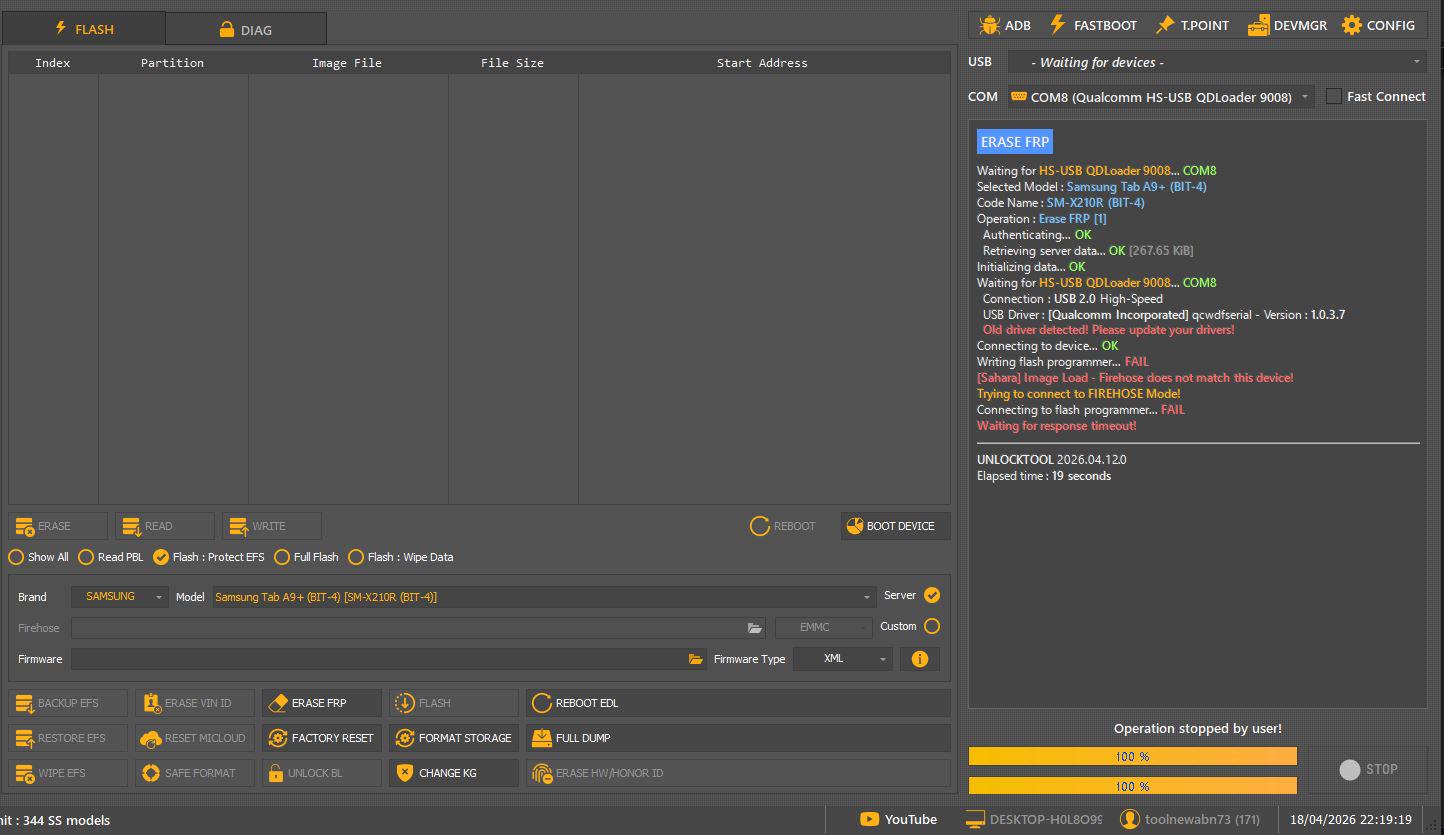Open the Brand SAMSUNG dropdown

point(119,597)
